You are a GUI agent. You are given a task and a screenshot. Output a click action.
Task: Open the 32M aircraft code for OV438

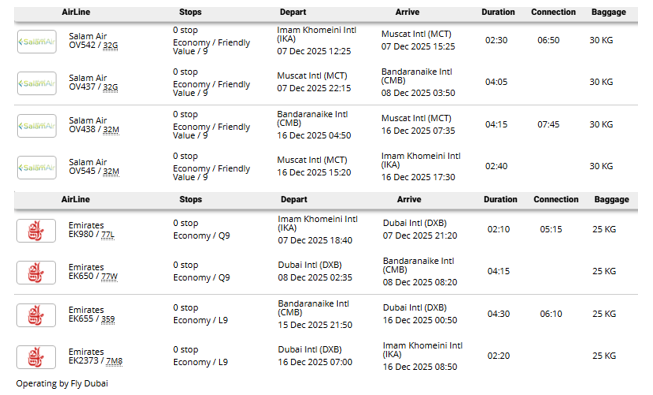click(x=111, y=129)
